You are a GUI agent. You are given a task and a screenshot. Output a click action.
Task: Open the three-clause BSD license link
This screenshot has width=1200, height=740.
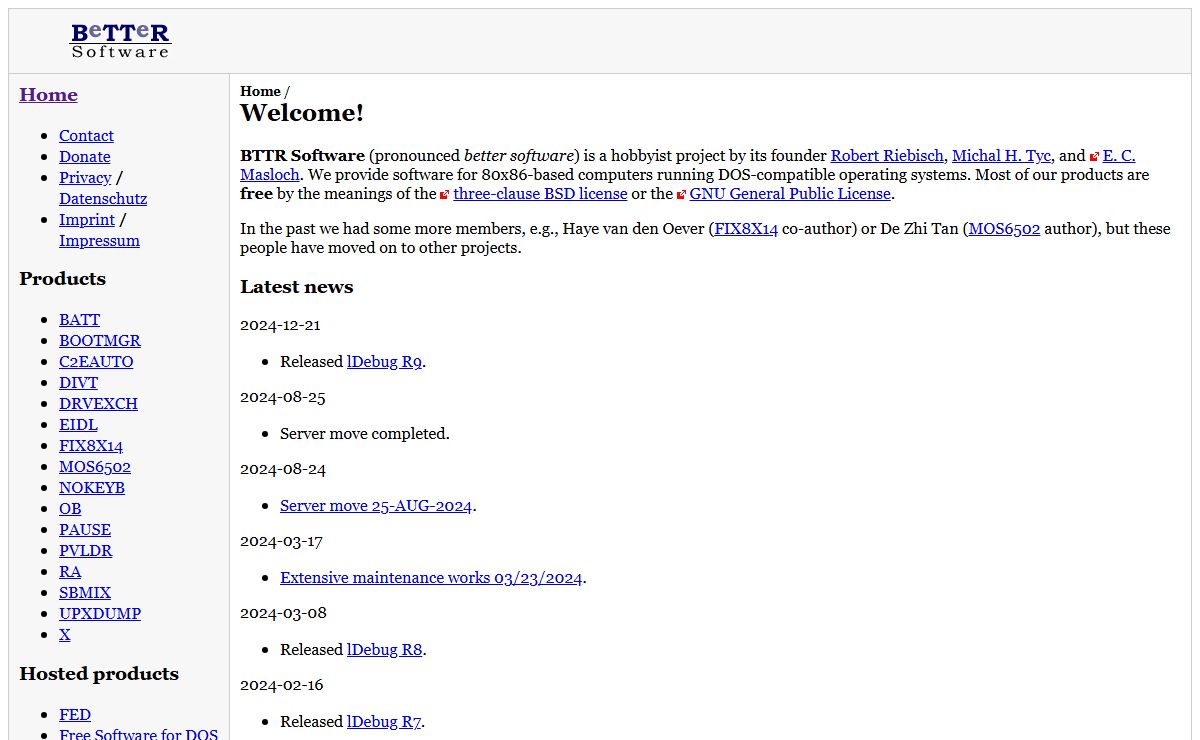[540, 194]
